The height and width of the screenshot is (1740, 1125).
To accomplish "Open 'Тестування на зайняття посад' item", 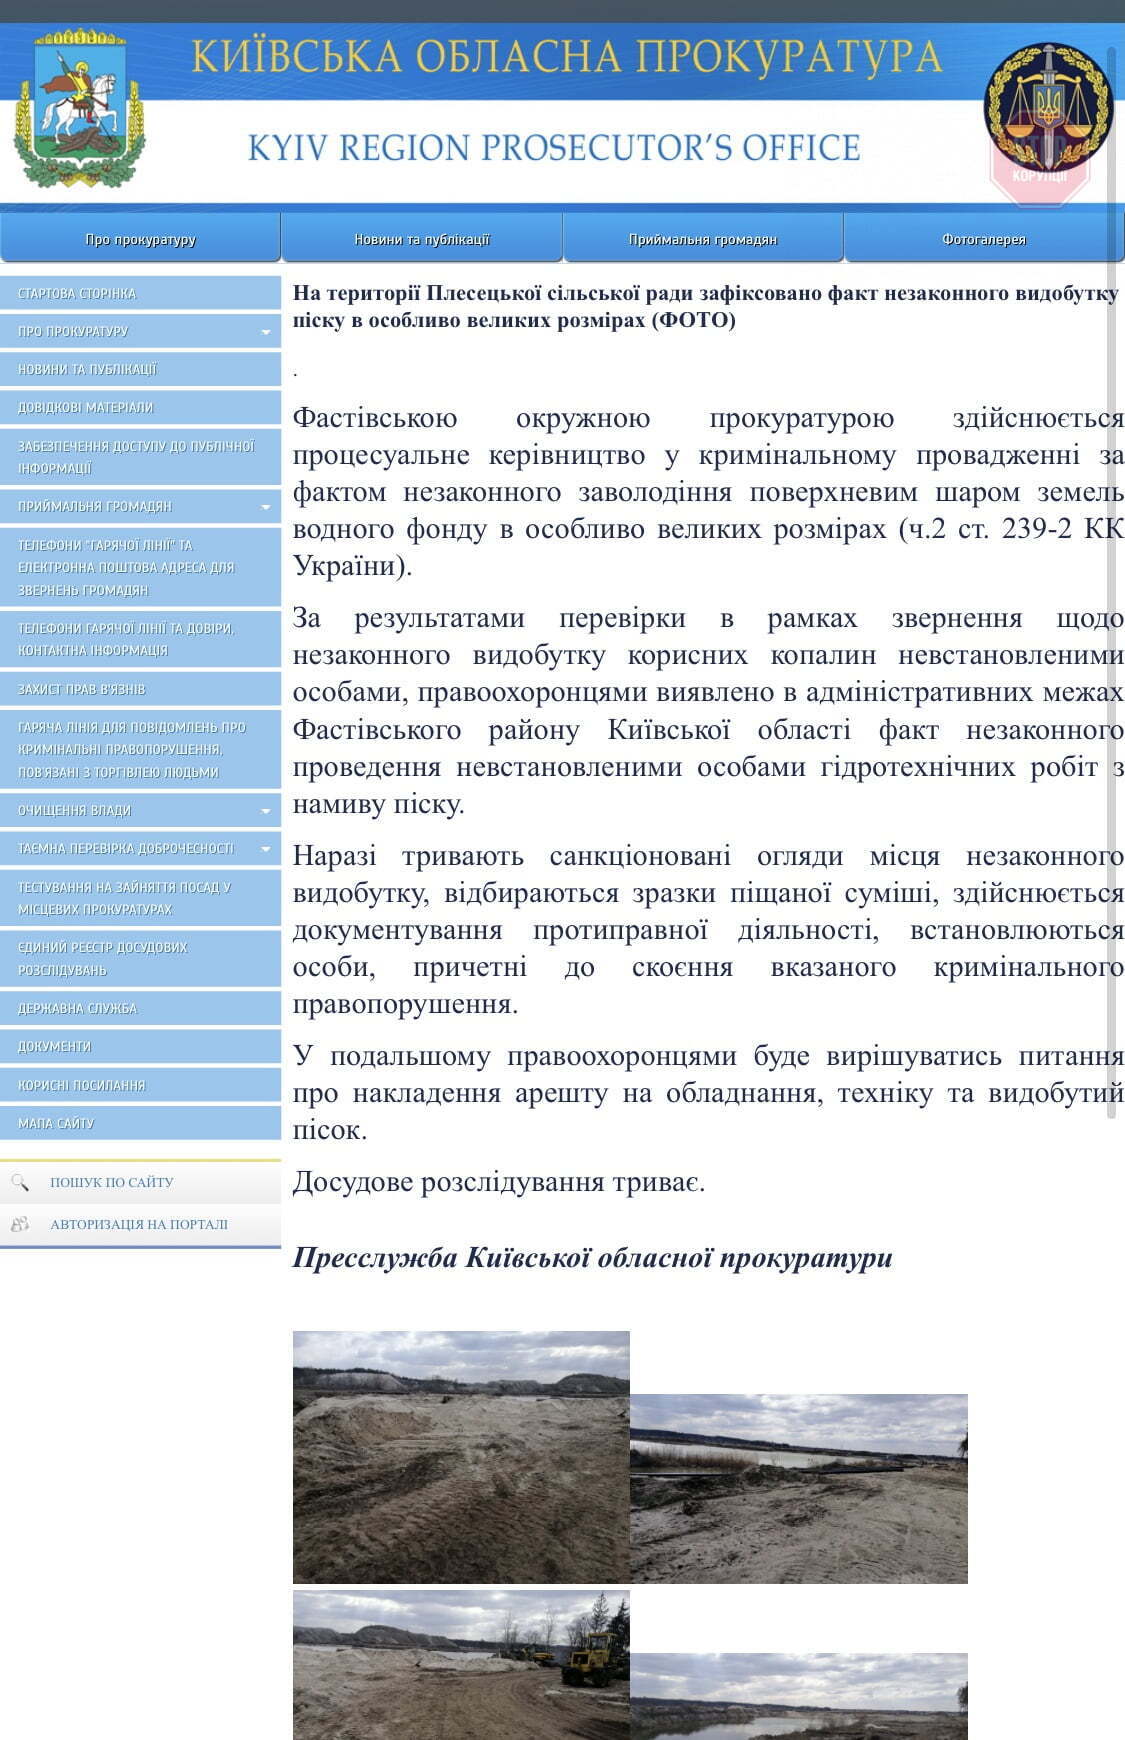I will pos(140,898).
